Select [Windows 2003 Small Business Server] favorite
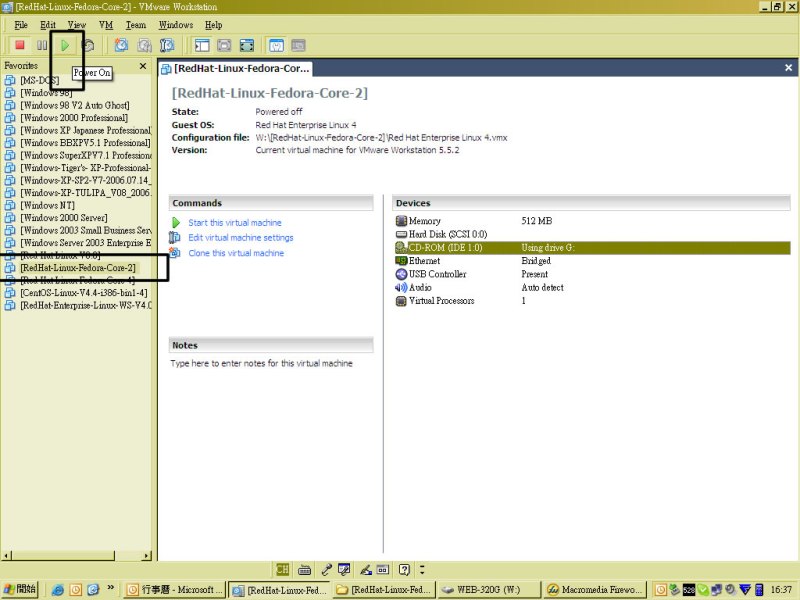Viewport: 800px width, 600px height. click(86, 231)
